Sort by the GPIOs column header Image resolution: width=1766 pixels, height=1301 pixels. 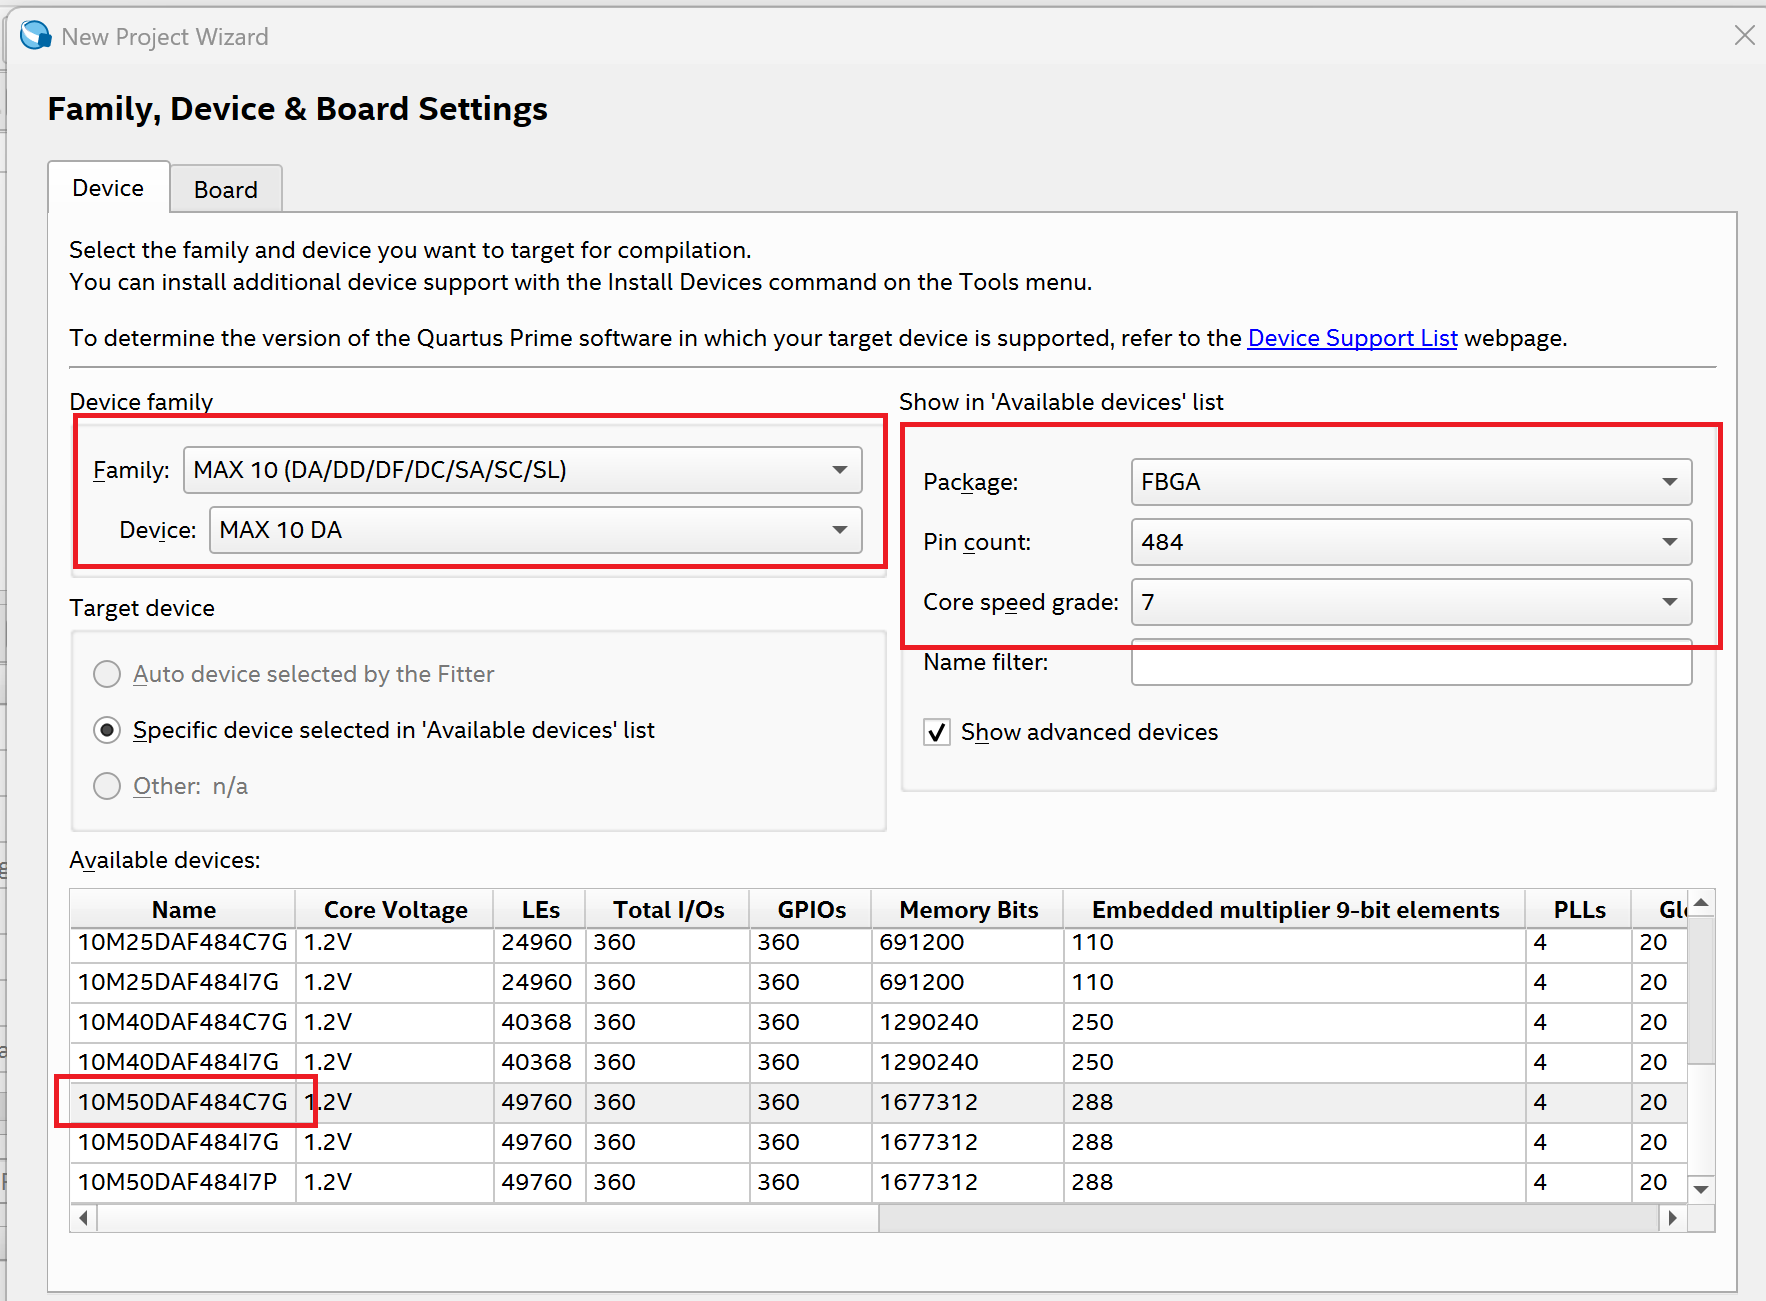(x=811, y=910)
